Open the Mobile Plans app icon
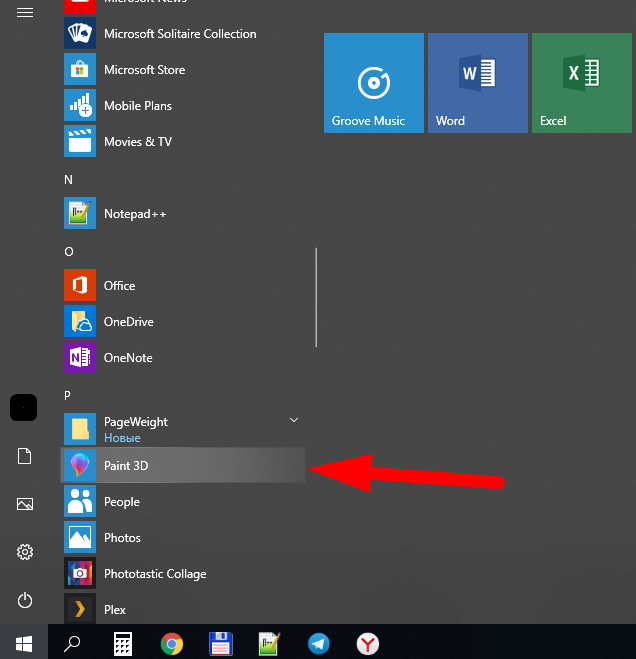The height and width of the screenshot is (659, 636). pos(80,105)
